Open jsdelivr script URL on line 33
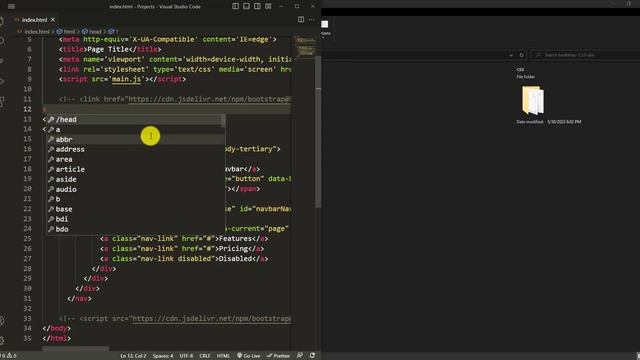This screenshot has height=360, width=640. 211,318
